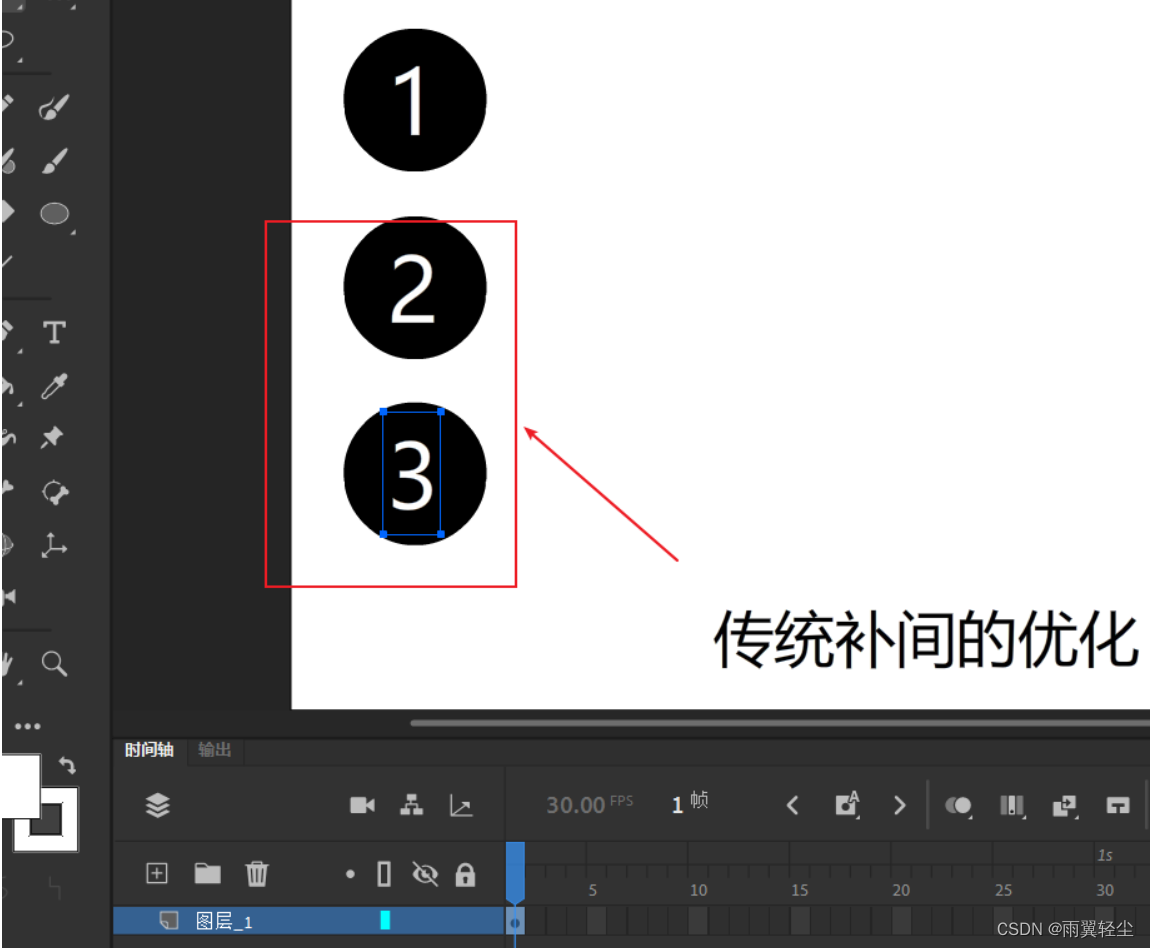This screenshot has height=948, width=1150.
Task: Toggle outline view for all layers
Action: (382, 874)
